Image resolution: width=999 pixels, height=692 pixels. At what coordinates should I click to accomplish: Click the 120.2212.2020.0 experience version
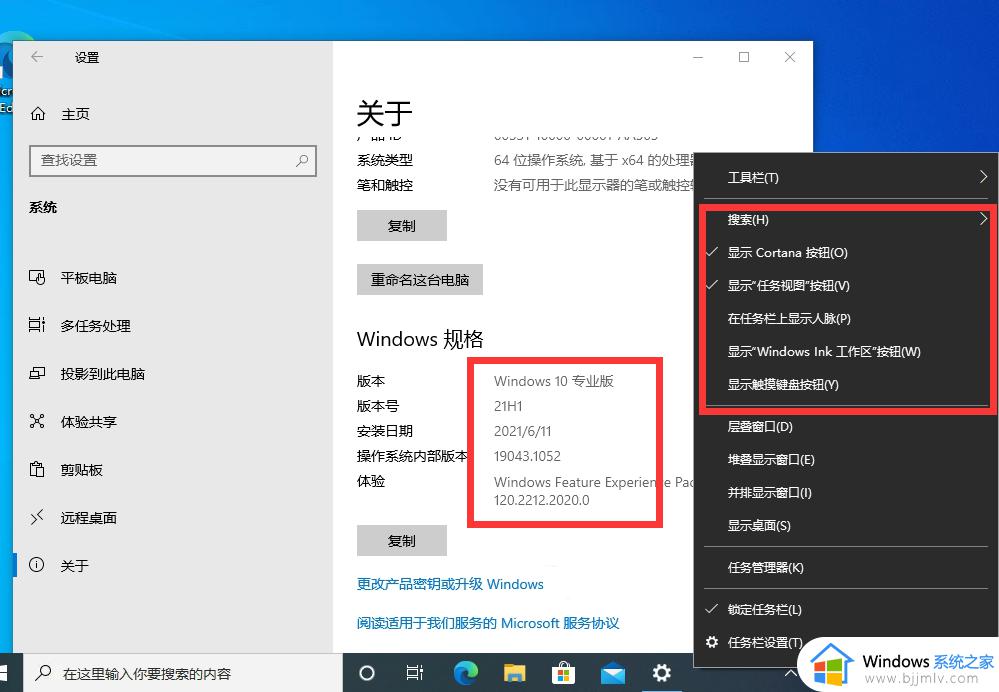(x=541, y=500)
